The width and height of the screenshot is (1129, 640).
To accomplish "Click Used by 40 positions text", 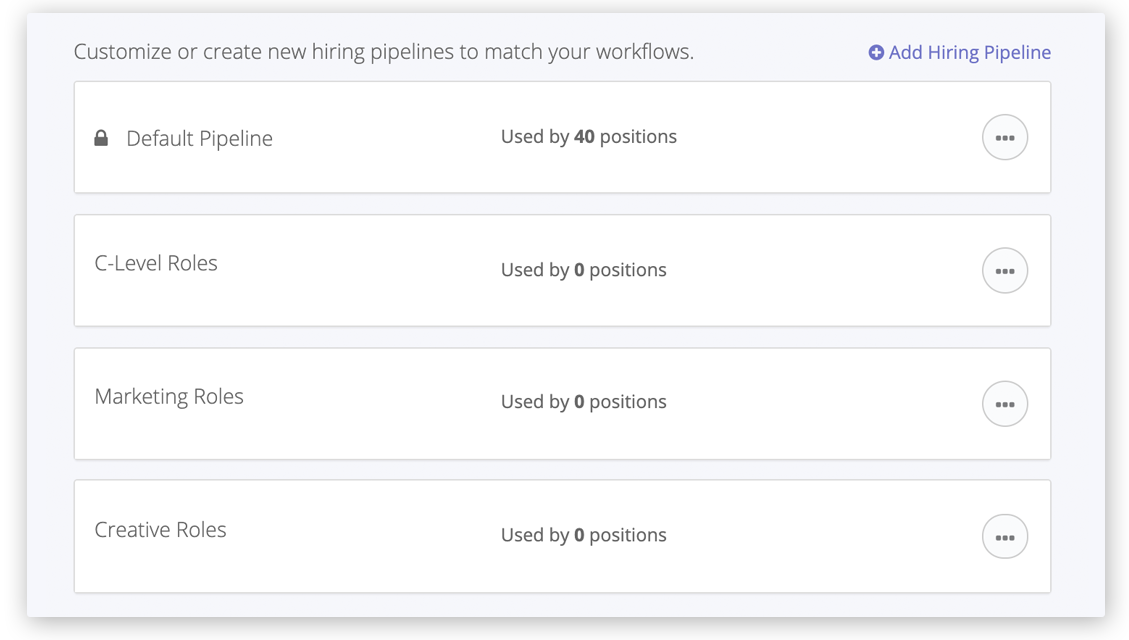I will (588, 137).
